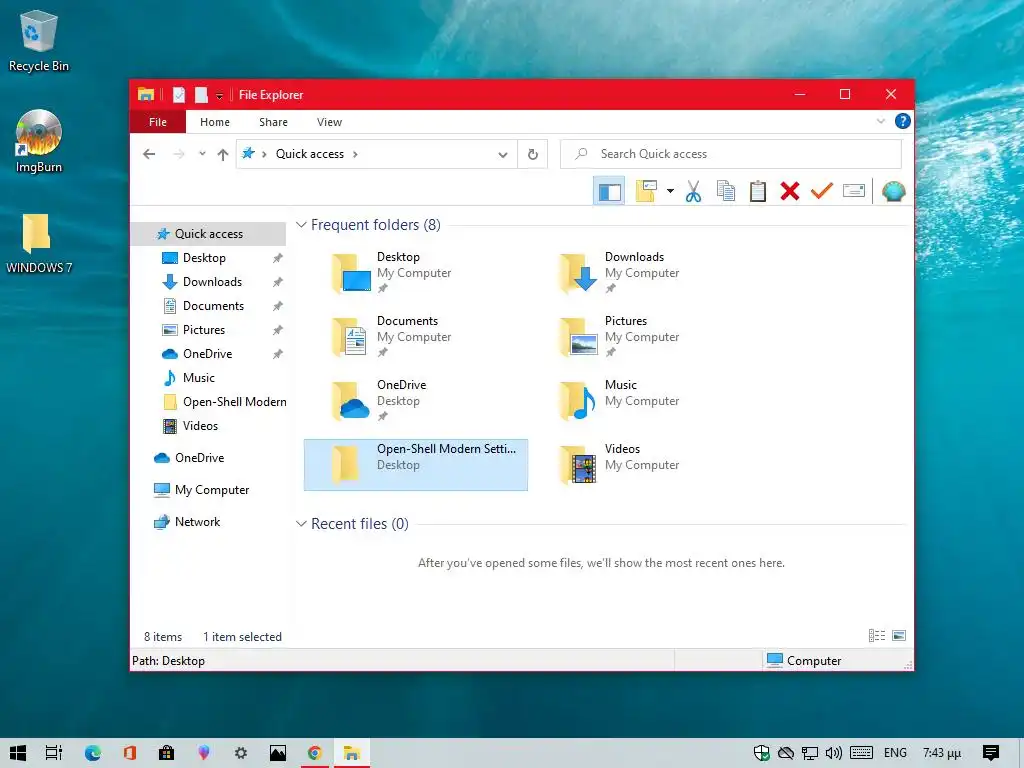This screenshot has height=768, width=1024.
Task: Click the Refresh button
Action: [533, 154]
